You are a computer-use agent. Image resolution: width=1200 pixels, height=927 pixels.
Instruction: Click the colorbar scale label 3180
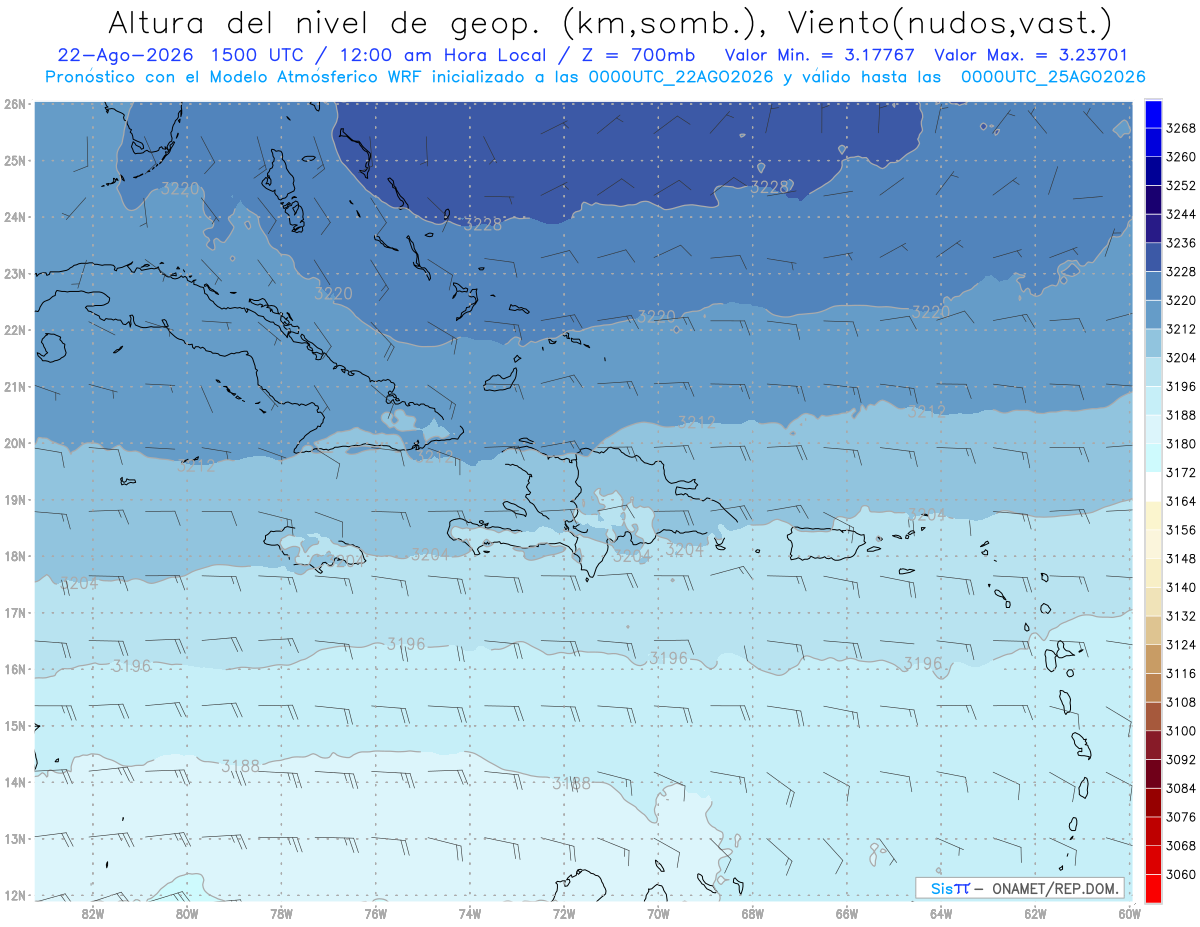click(x=1181, y=444)
